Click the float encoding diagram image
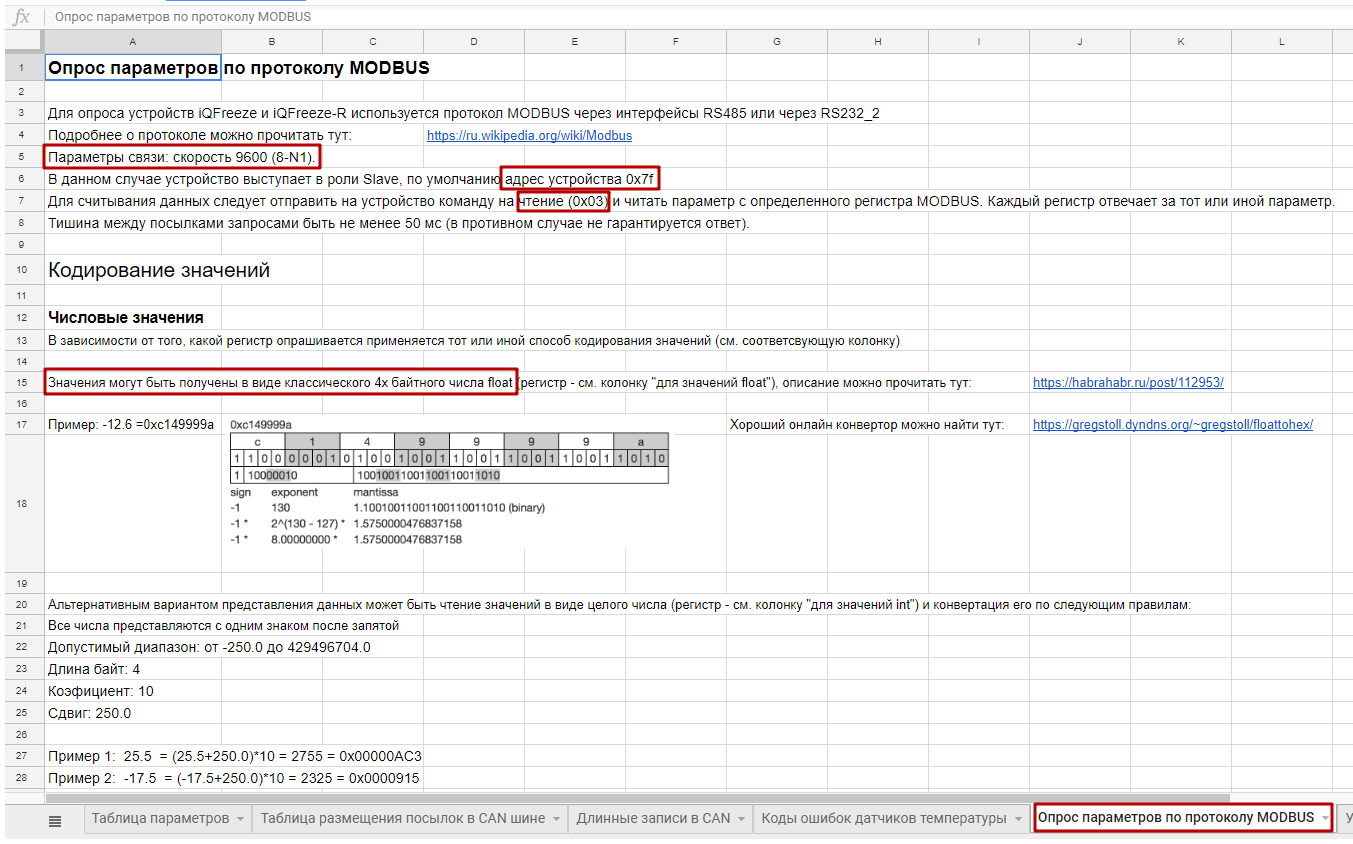 pos(448,489)
